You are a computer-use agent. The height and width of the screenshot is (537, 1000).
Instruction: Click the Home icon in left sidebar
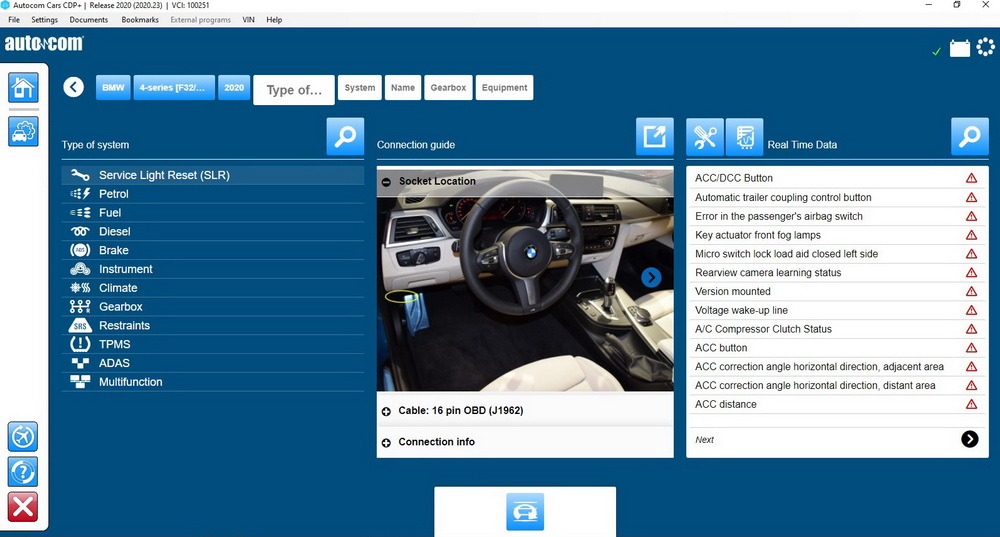point(22,87)
